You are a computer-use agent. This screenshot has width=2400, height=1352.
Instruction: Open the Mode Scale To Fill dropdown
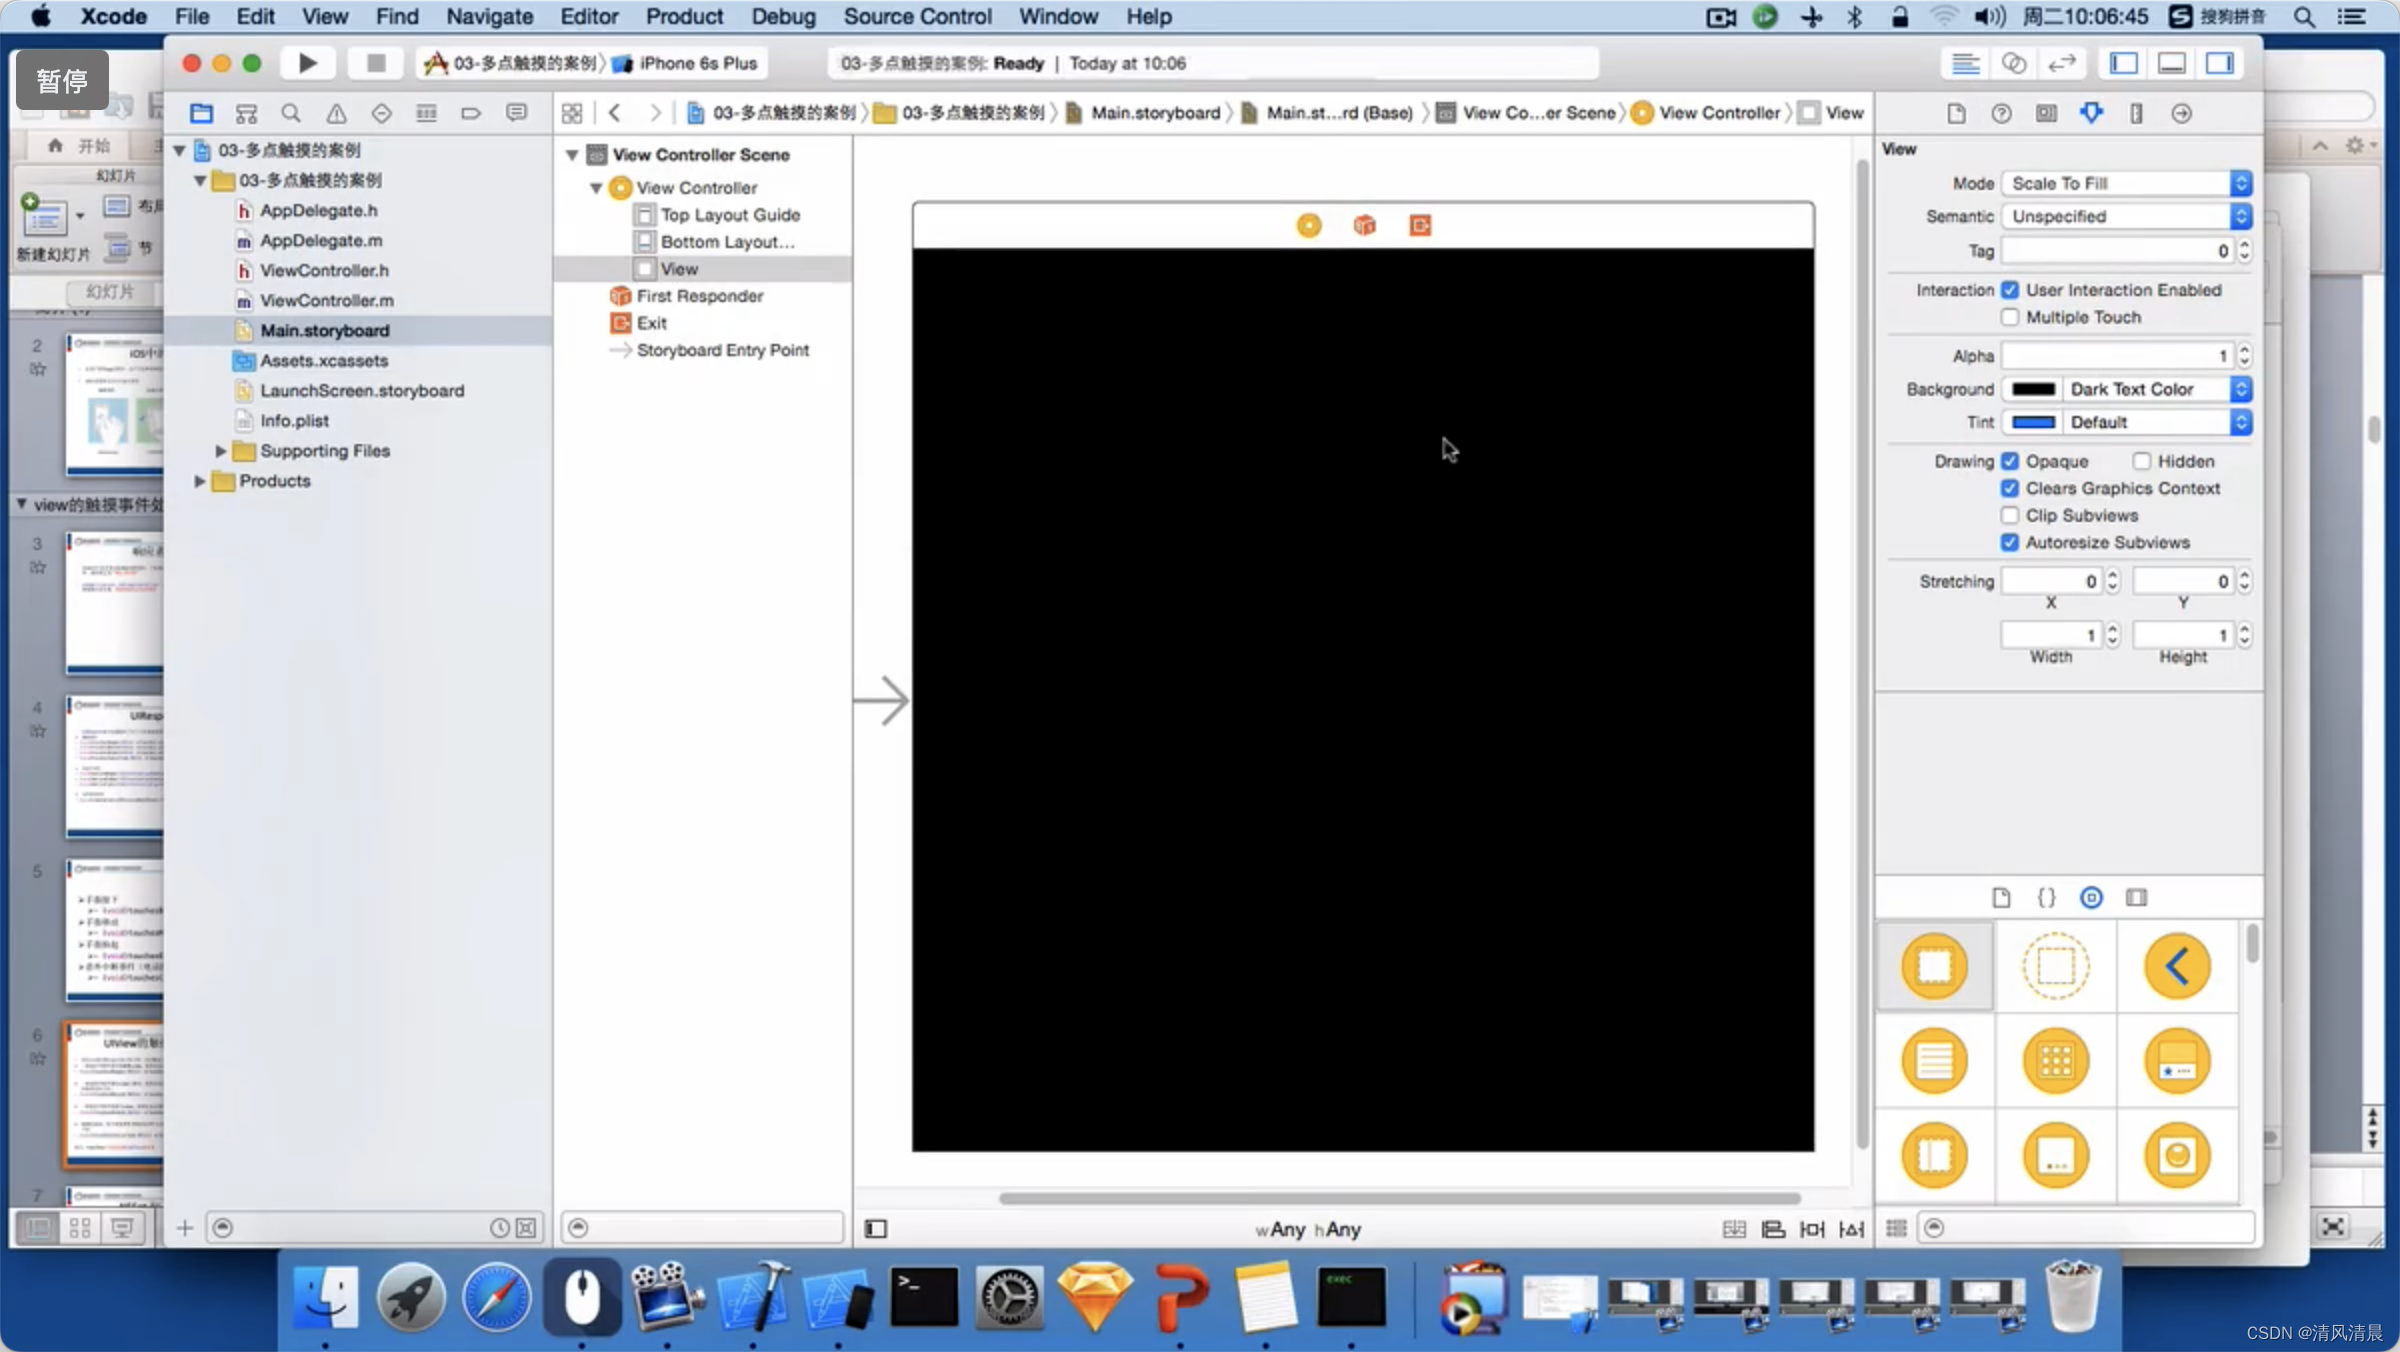pyautogui.click(x=2125, y=183)
